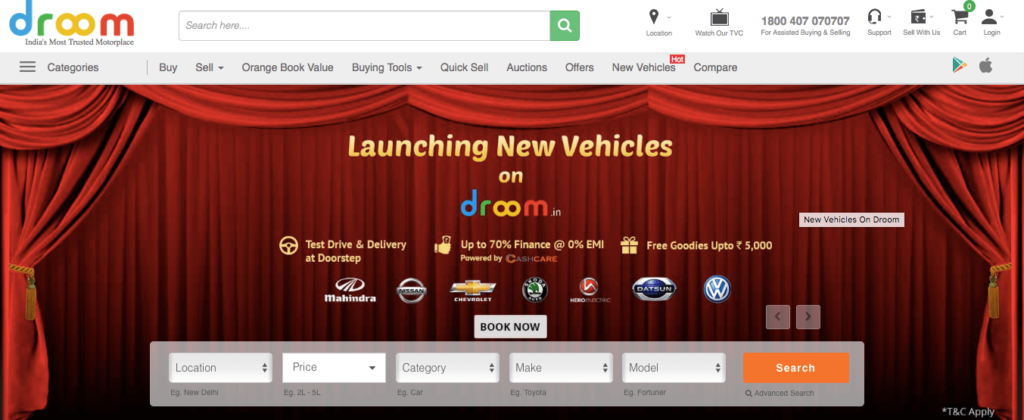The image size is (1024, 420).
Task: Open the Orange Book Value menu item
Action: [293, 67]
